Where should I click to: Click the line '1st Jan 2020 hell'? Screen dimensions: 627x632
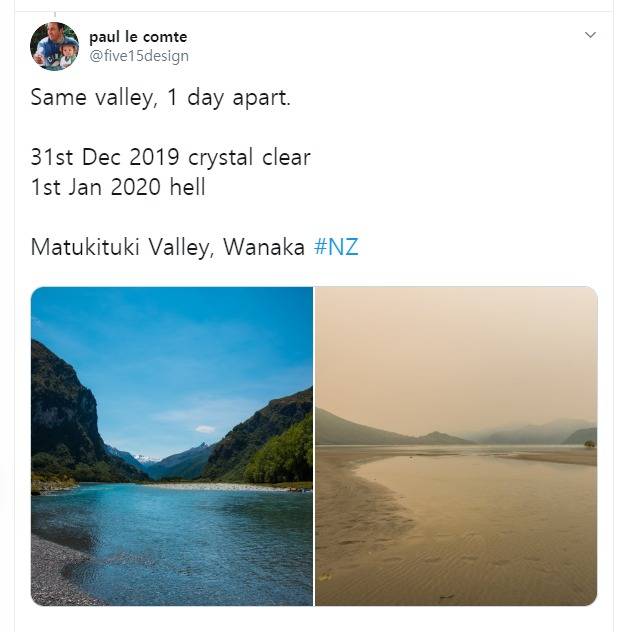click(118, 187)
